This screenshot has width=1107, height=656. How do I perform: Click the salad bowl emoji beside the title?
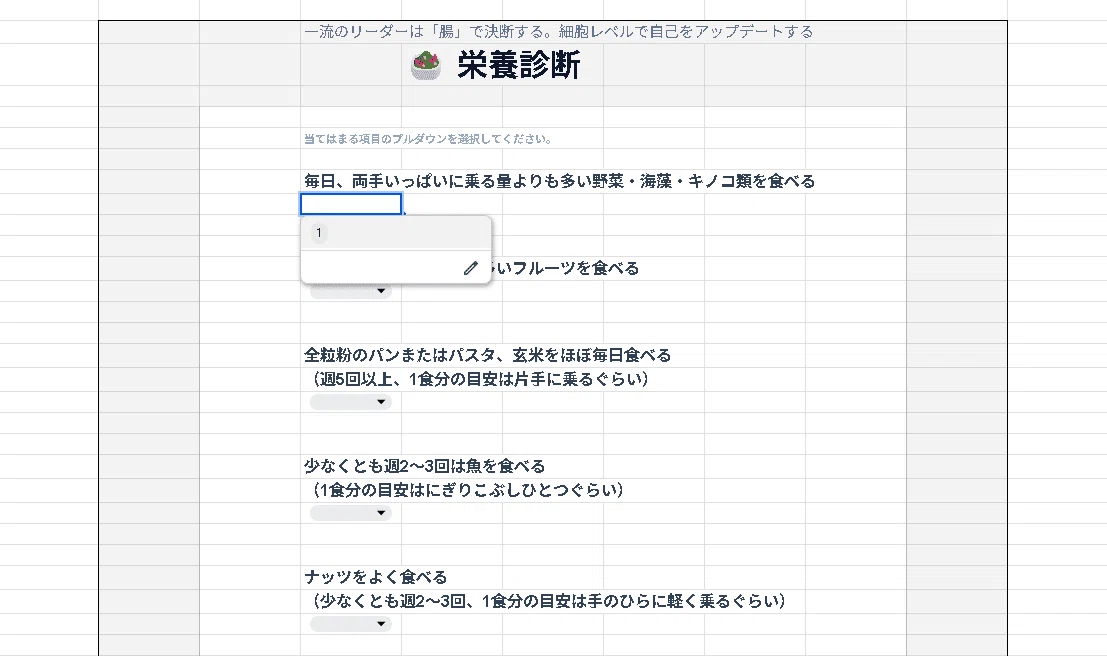[426, 66]
